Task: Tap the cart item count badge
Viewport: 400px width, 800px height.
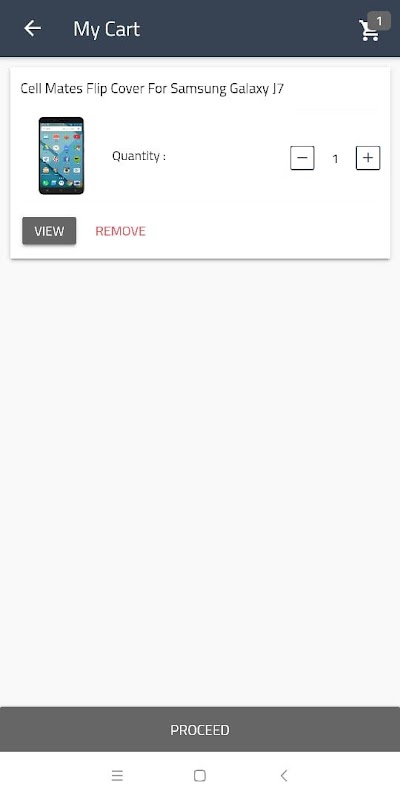Action: [x=379, y=21]
